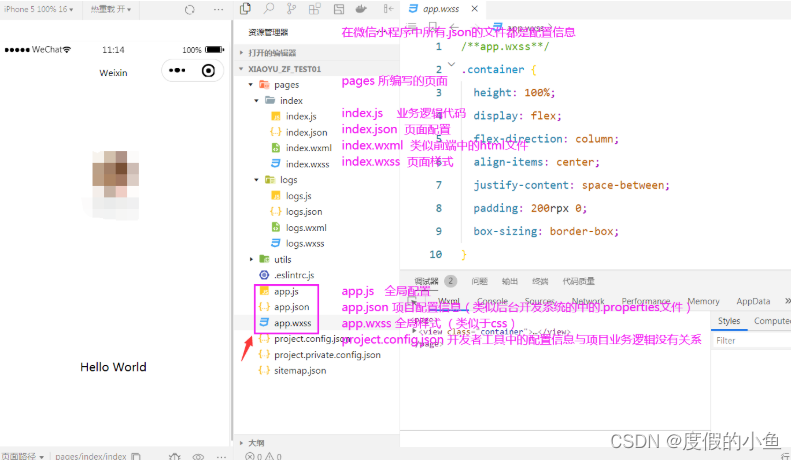797x460 pixels.
Task: Open the Memory DevTools tab
Action: pos(703,301)
